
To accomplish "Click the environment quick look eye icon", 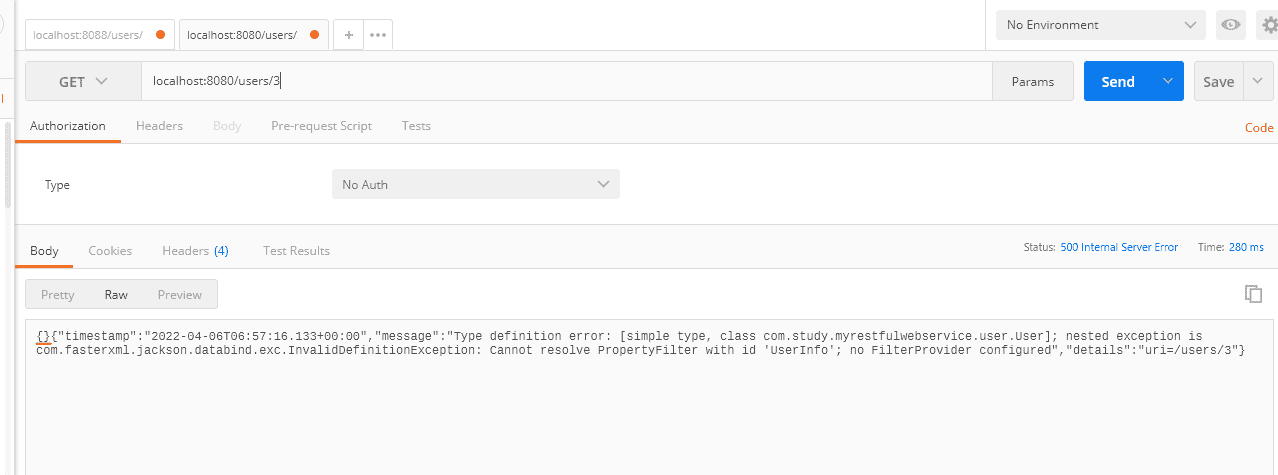I will tap(1230, 25).
